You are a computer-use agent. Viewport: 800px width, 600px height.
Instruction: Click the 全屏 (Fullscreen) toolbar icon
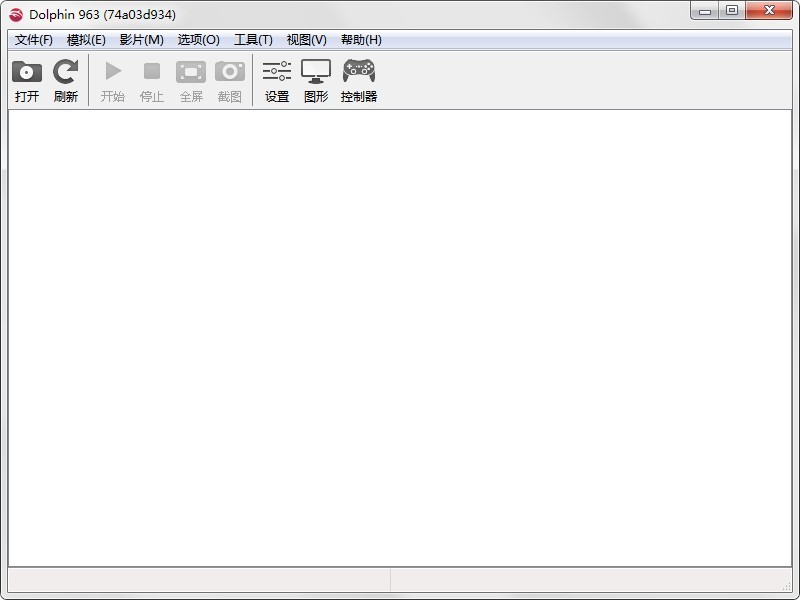(x=191, y=71)
